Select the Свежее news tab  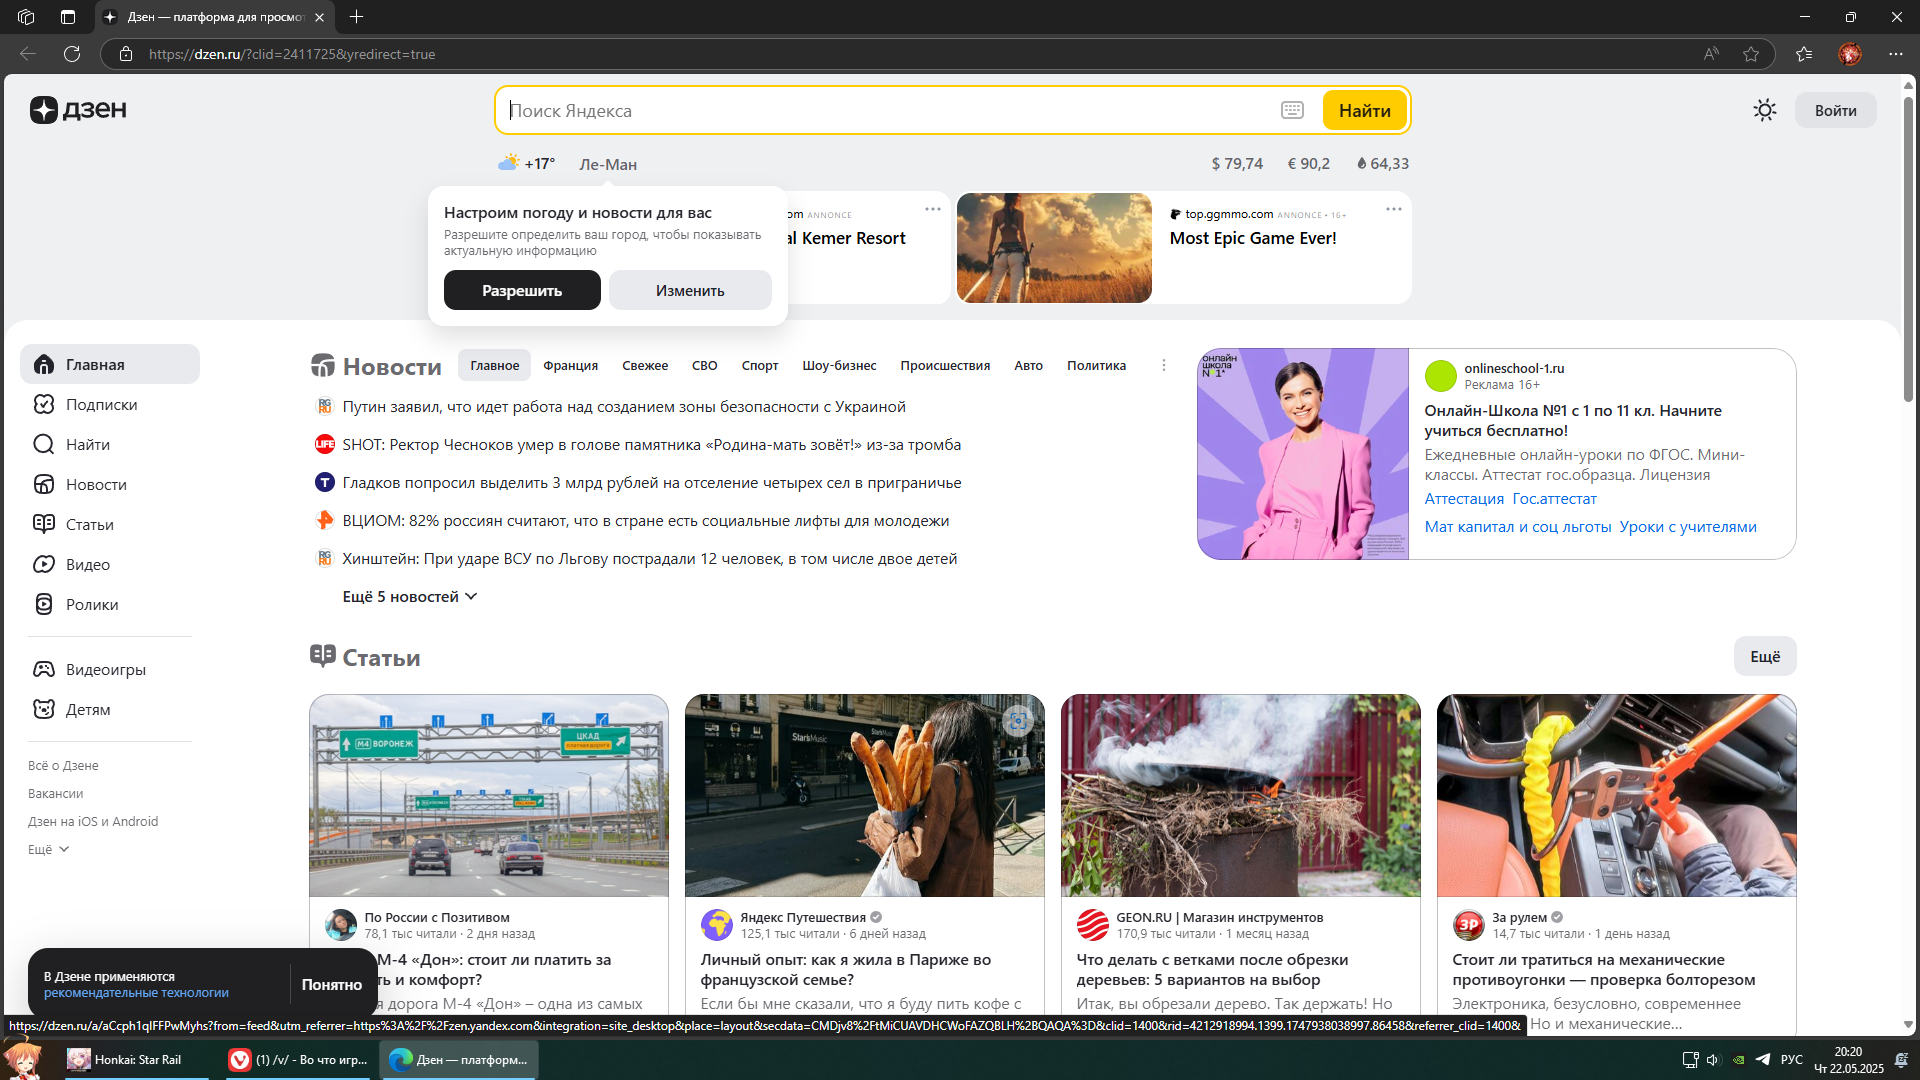point(645,365)
